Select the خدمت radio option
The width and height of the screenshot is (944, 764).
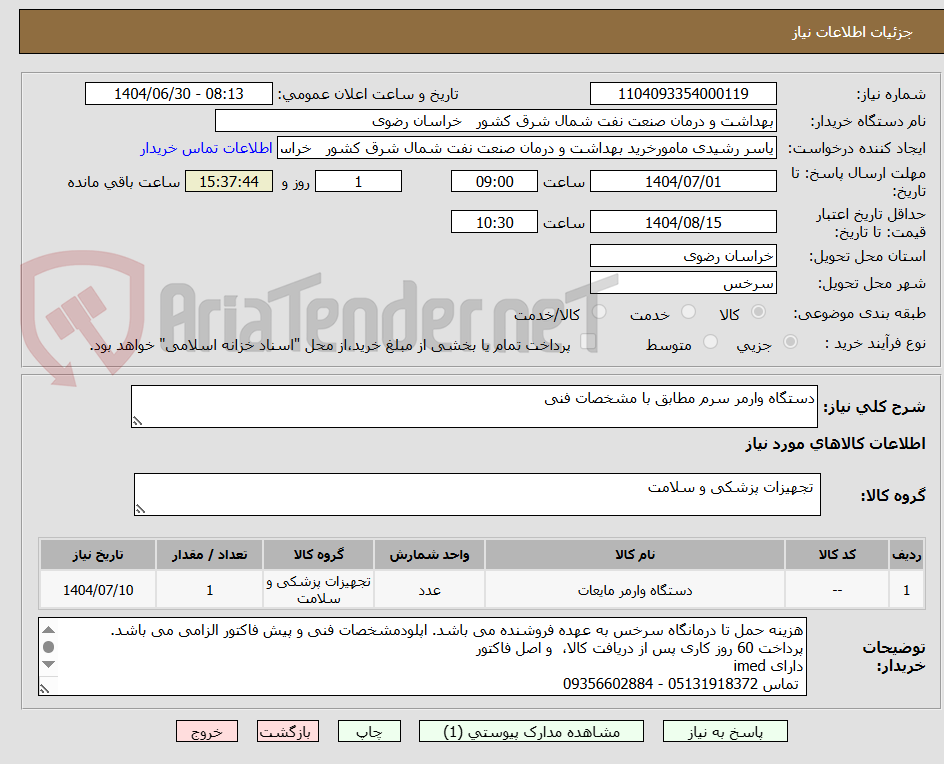(688, 312)
